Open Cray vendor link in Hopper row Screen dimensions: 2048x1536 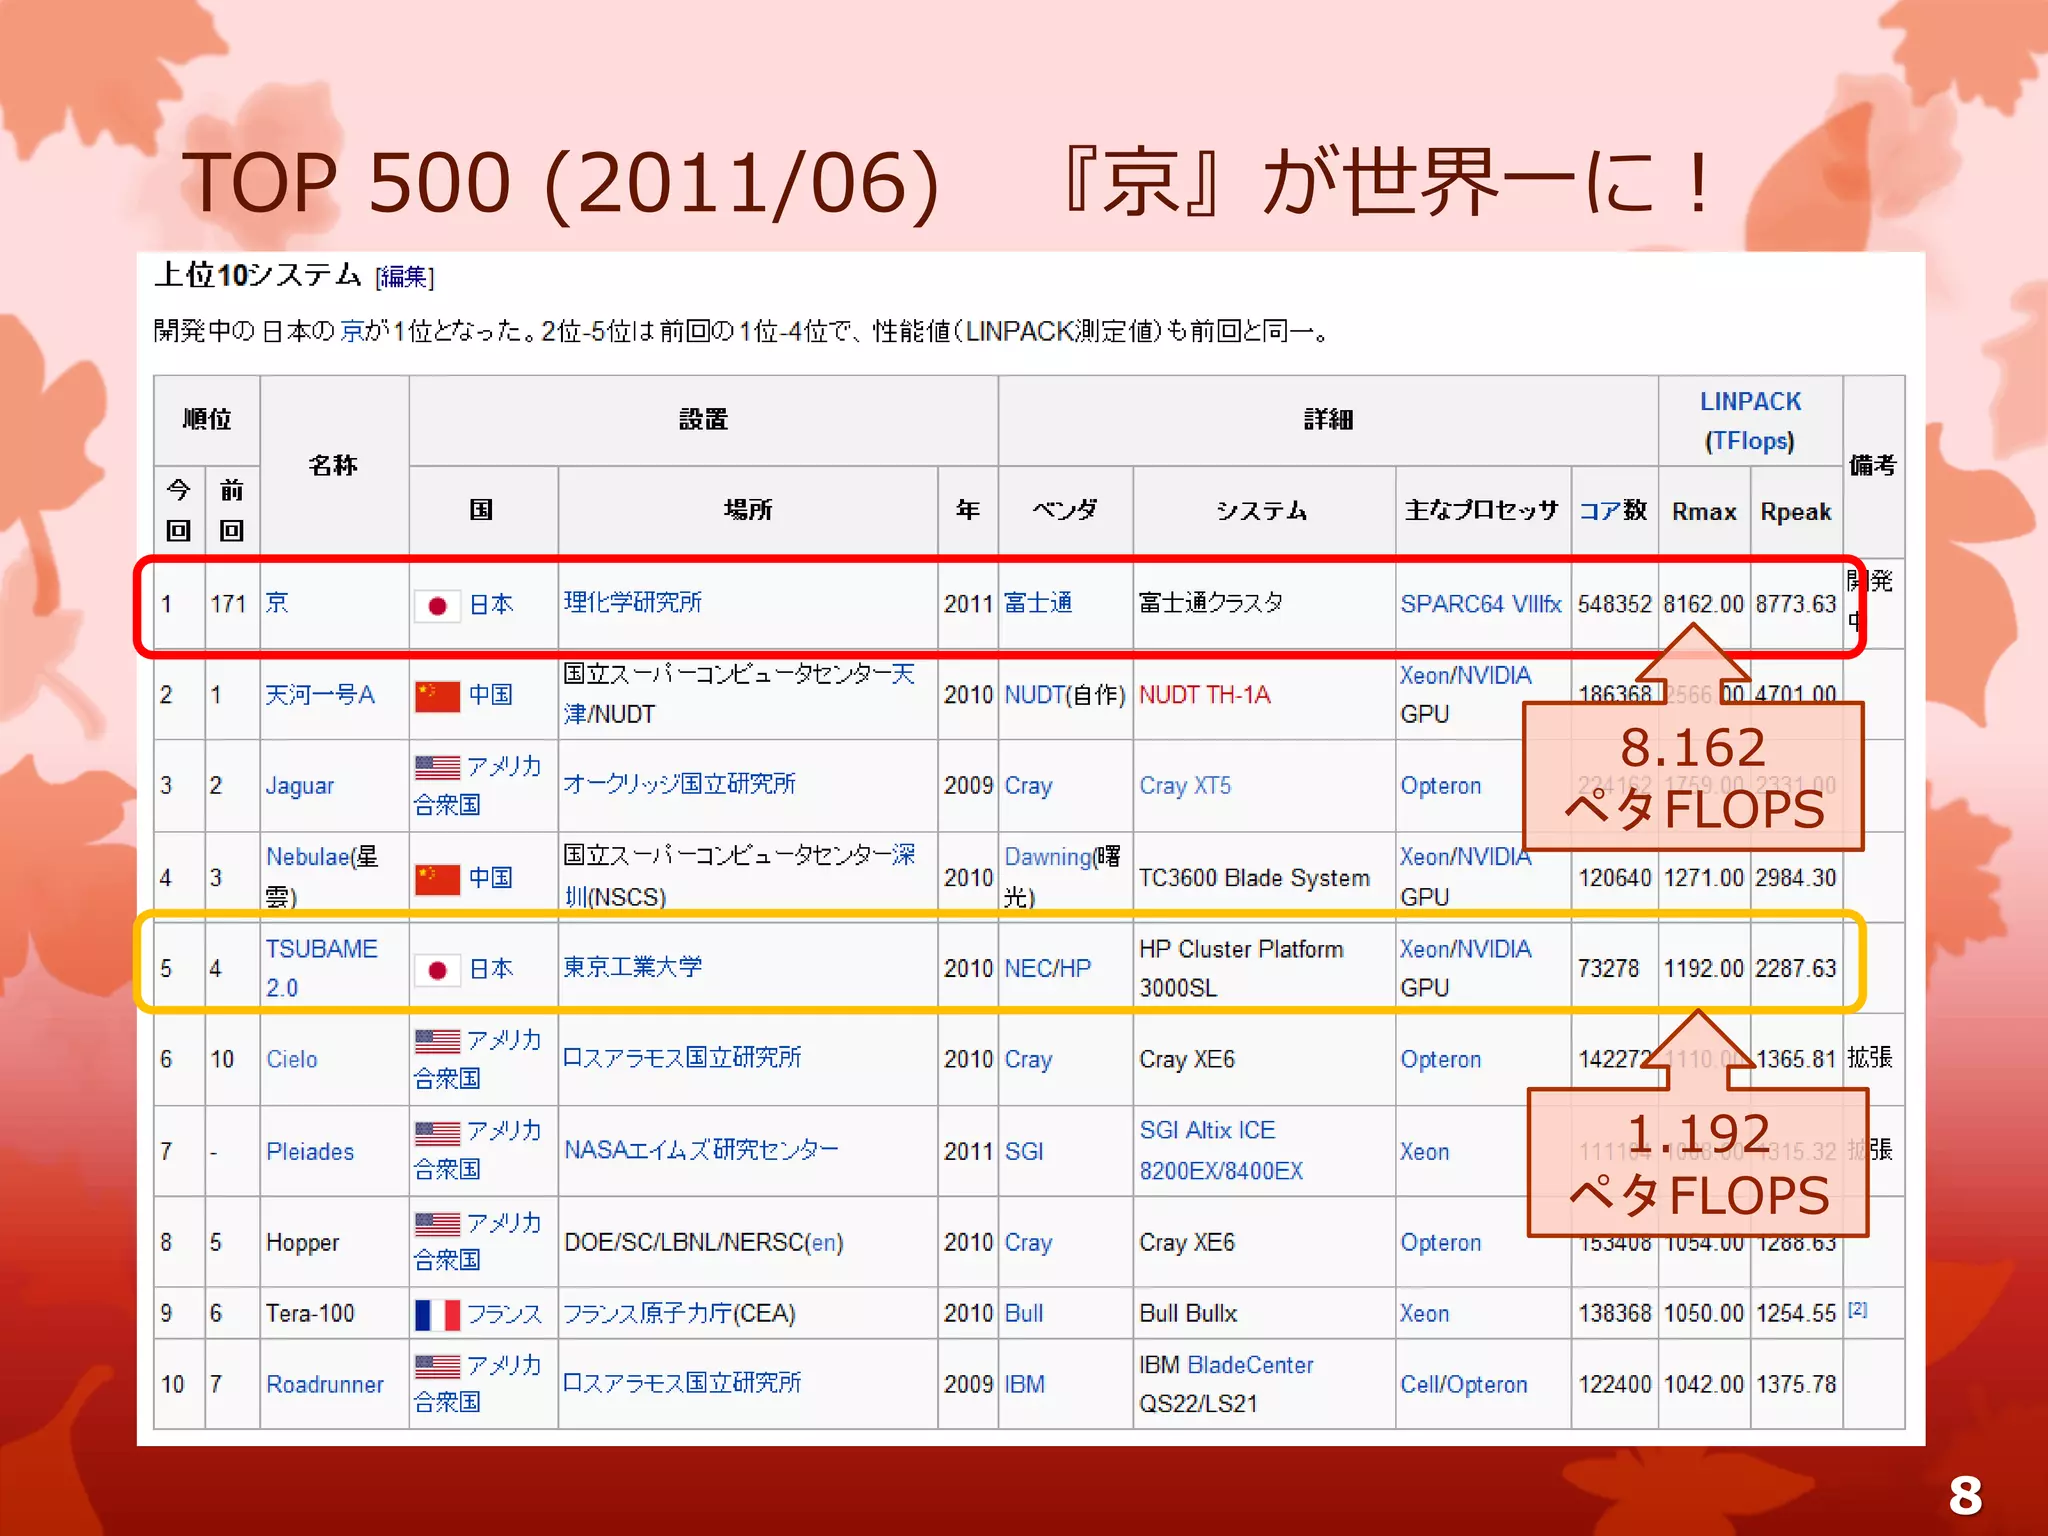pos(1028,1242)
